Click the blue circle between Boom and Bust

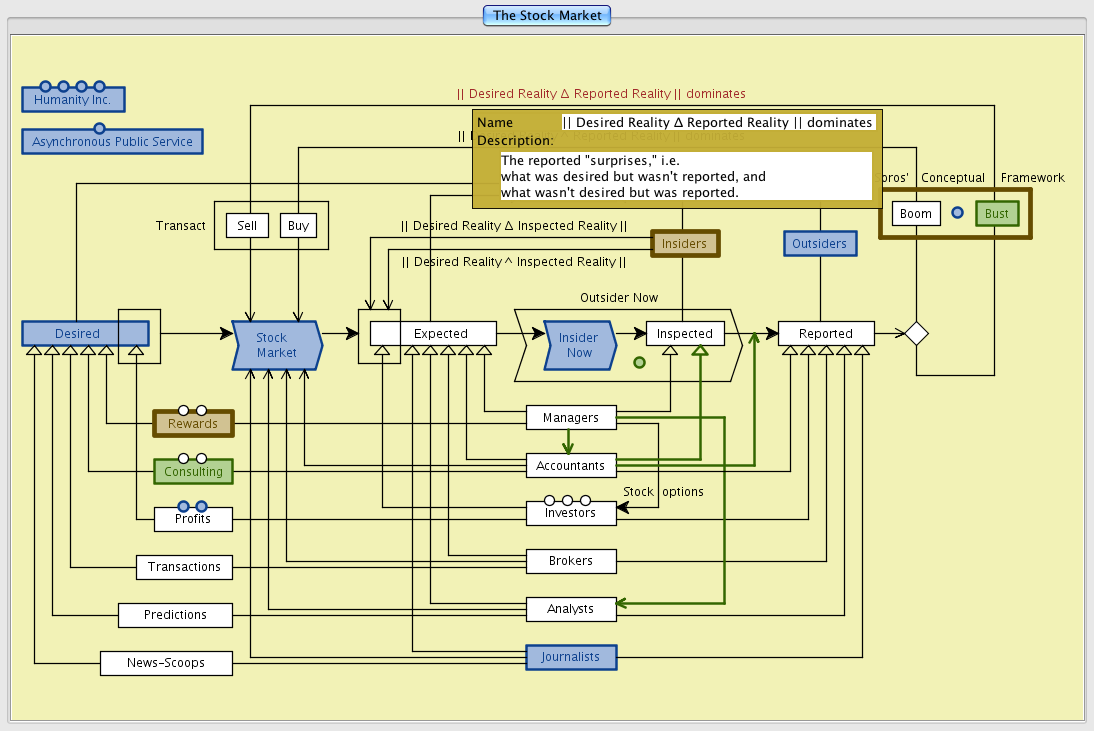[x=957, y=213]
